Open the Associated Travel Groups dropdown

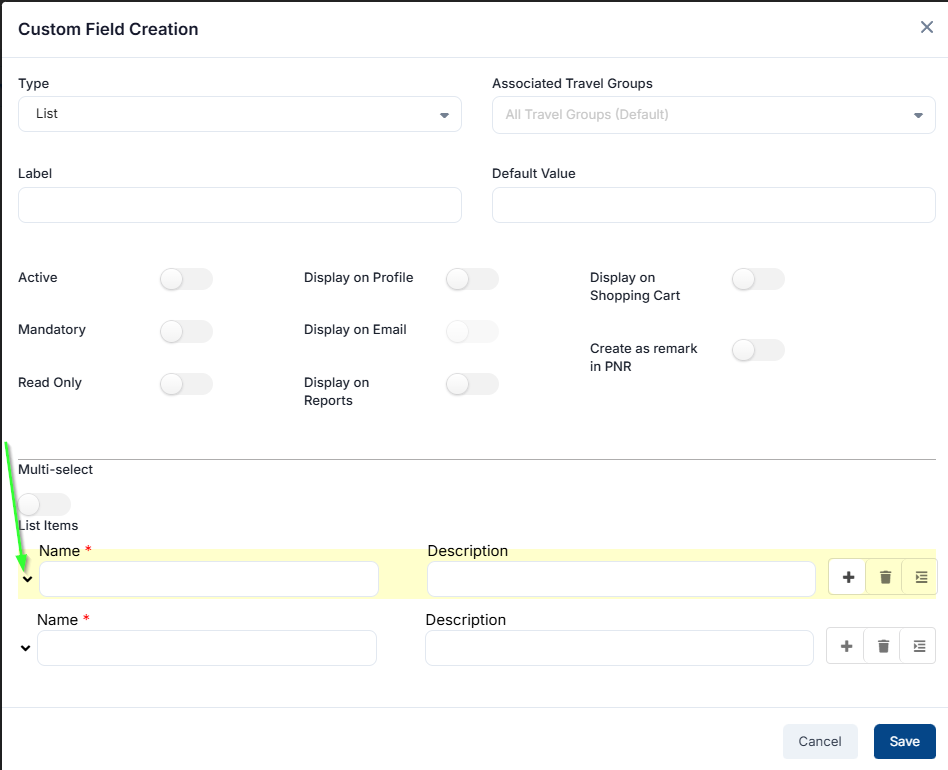(714, 115)
